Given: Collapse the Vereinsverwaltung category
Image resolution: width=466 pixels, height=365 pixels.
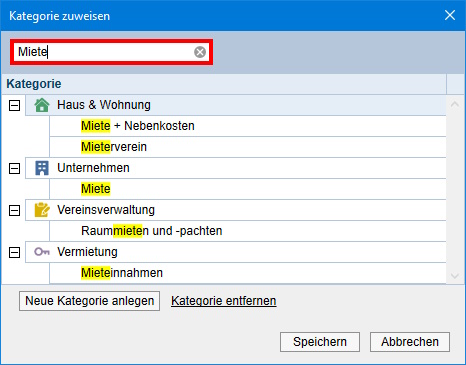Looking at the screenshot, I should tap(14, 210).
